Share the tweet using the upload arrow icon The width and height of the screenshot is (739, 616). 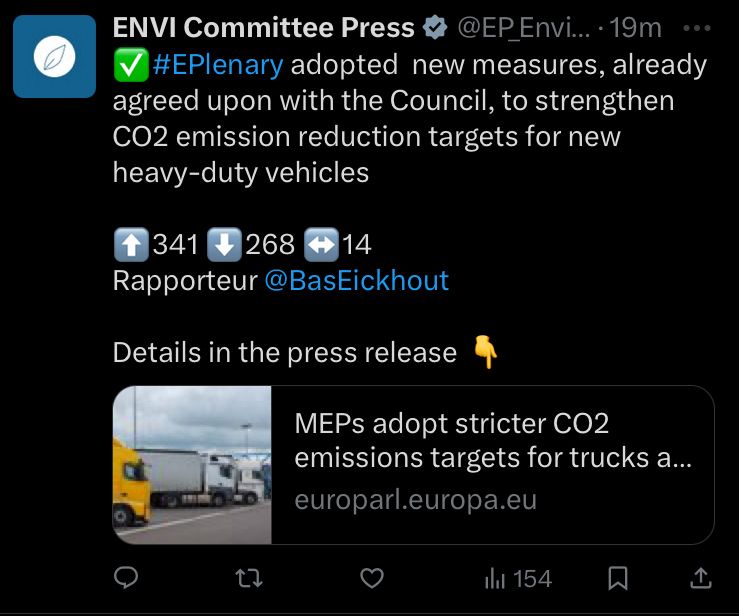(x=702, y=578)
